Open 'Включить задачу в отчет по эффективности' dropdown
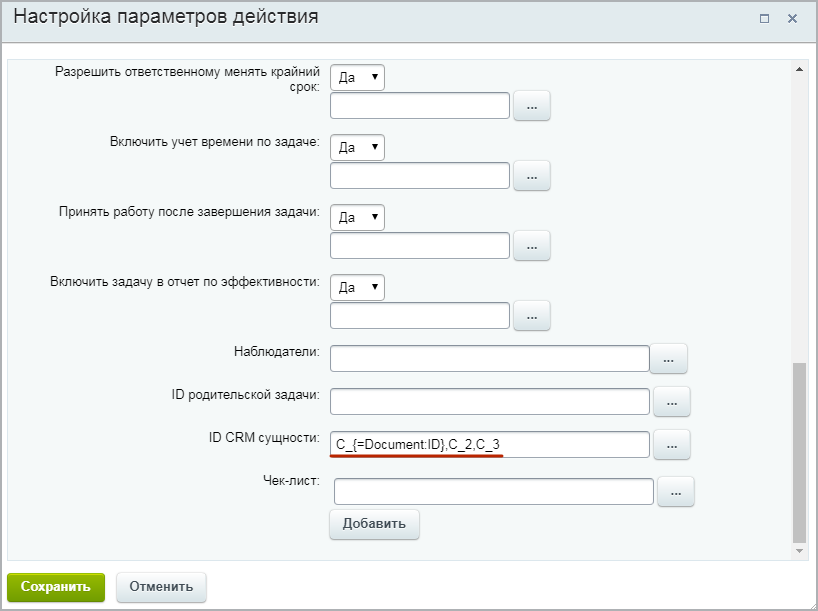This screenshot has width=818, height=611. tap(357, 287)
